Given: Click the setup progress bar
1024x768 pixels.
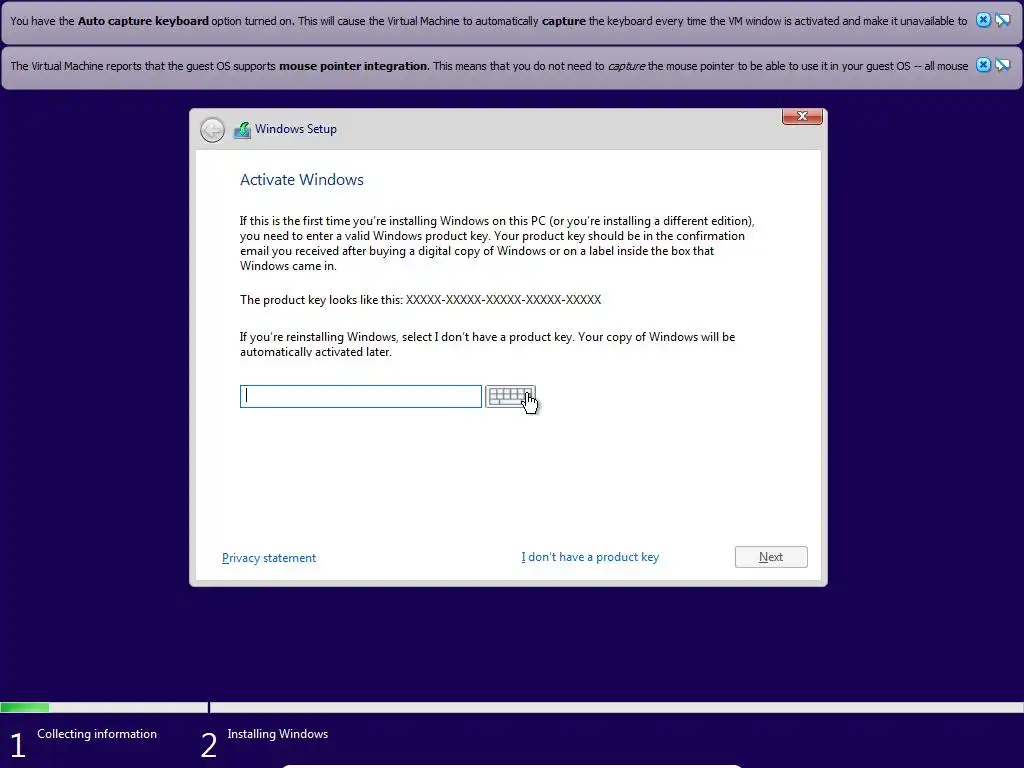Looking at the screenshot, I should click(512, 707).
